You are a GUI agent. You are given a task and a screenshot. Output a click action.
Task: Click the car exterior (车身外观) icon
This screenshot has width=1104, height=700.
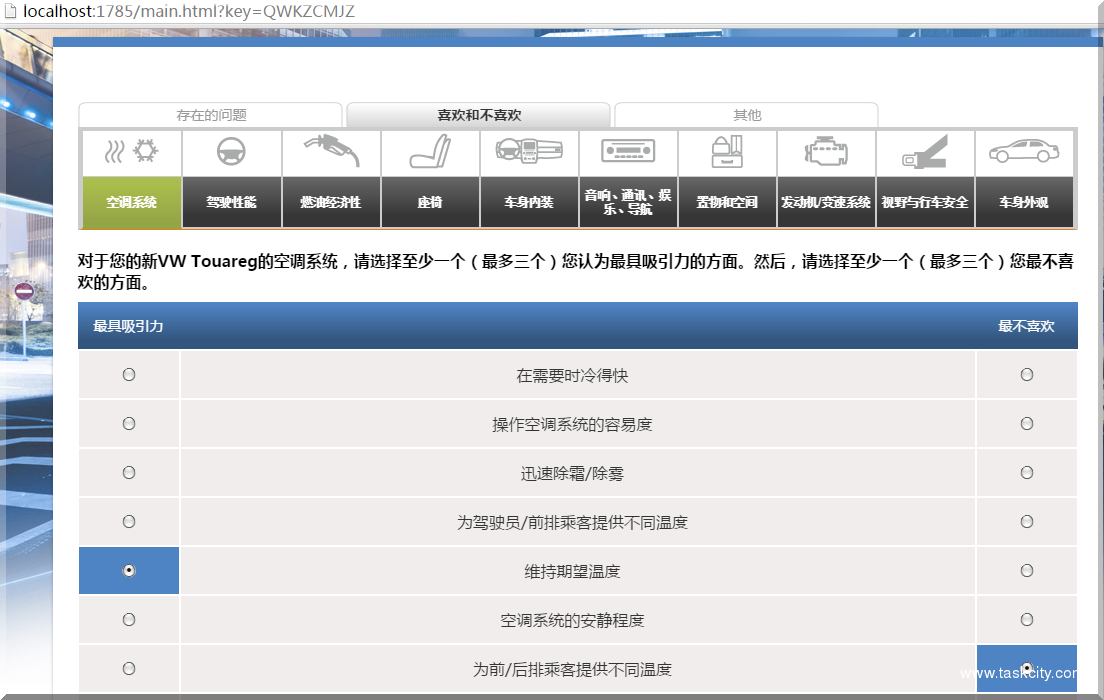tap(1024, 153)
